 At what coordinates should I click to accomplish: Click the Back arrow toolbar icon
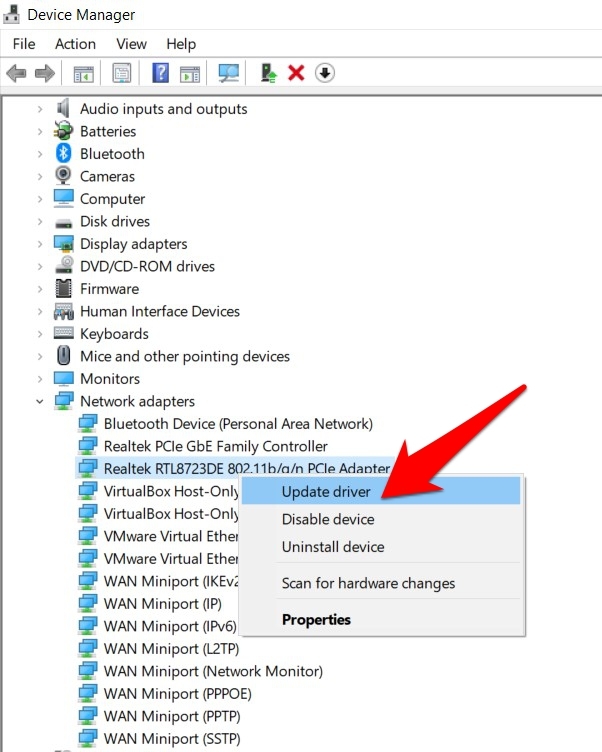coord(17,74)
